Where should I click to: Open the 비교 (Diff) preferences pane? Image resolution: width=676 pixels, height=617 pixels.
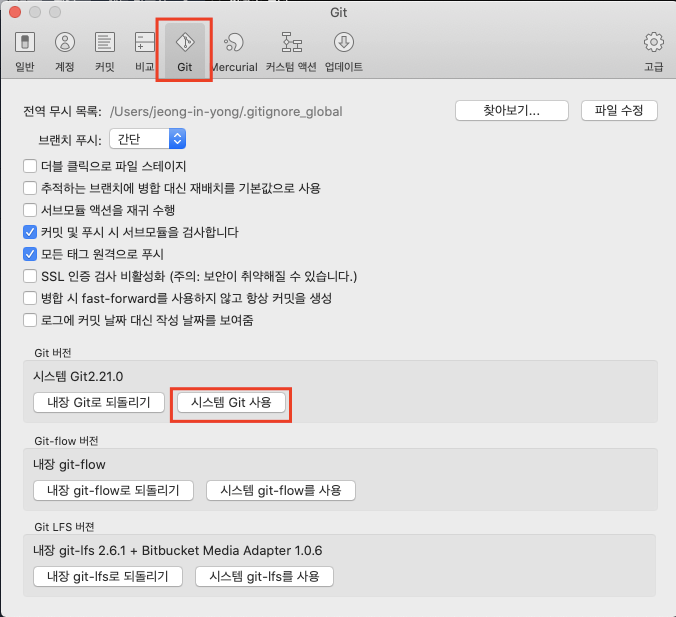(x=144, y=51)
